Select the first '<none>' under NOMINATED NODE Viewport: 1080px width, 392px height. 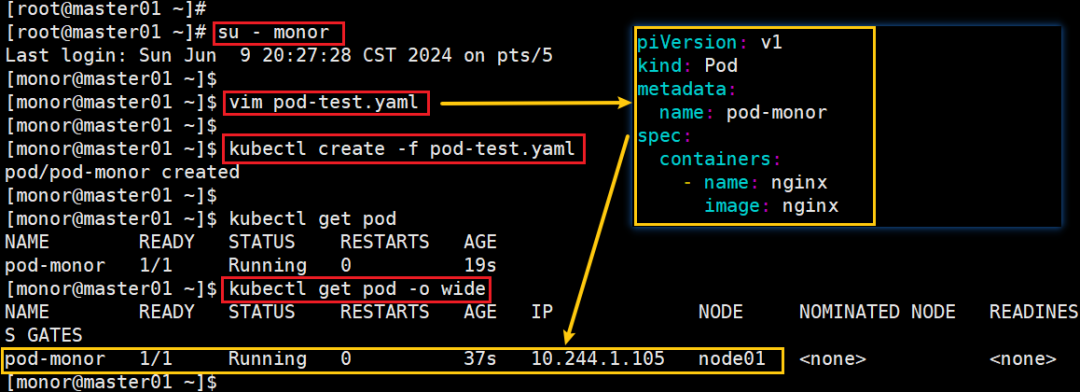tap(832, 359)
